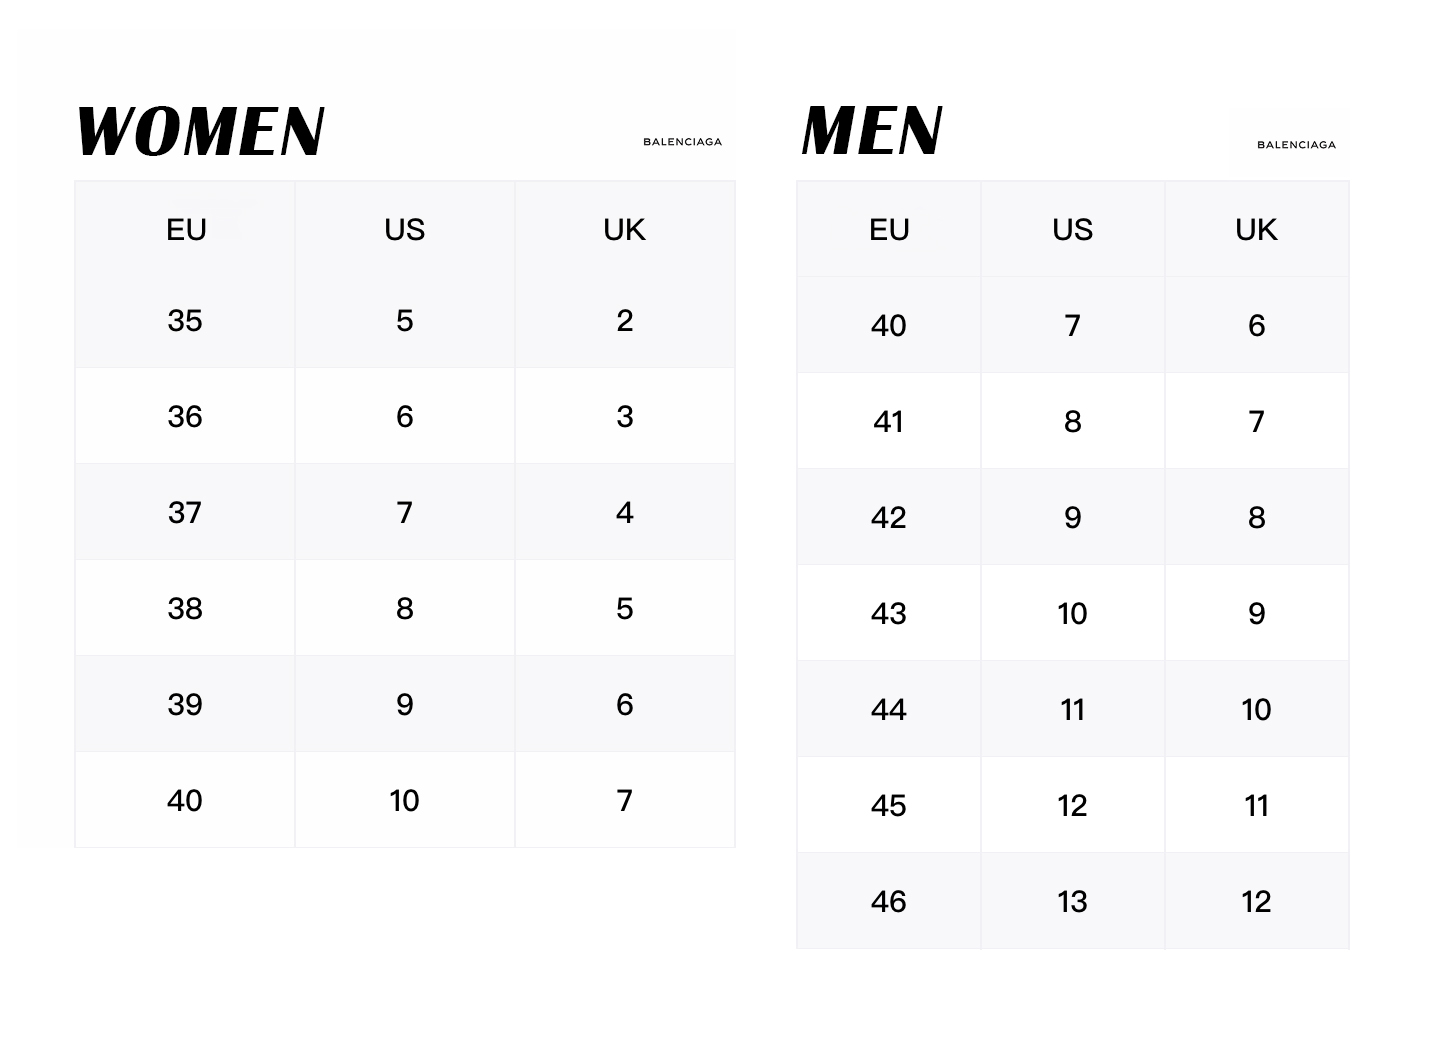Screen dimensions: 1431x1049
Task: Click women's EU size 38 cell
Action: coord(185,608)
